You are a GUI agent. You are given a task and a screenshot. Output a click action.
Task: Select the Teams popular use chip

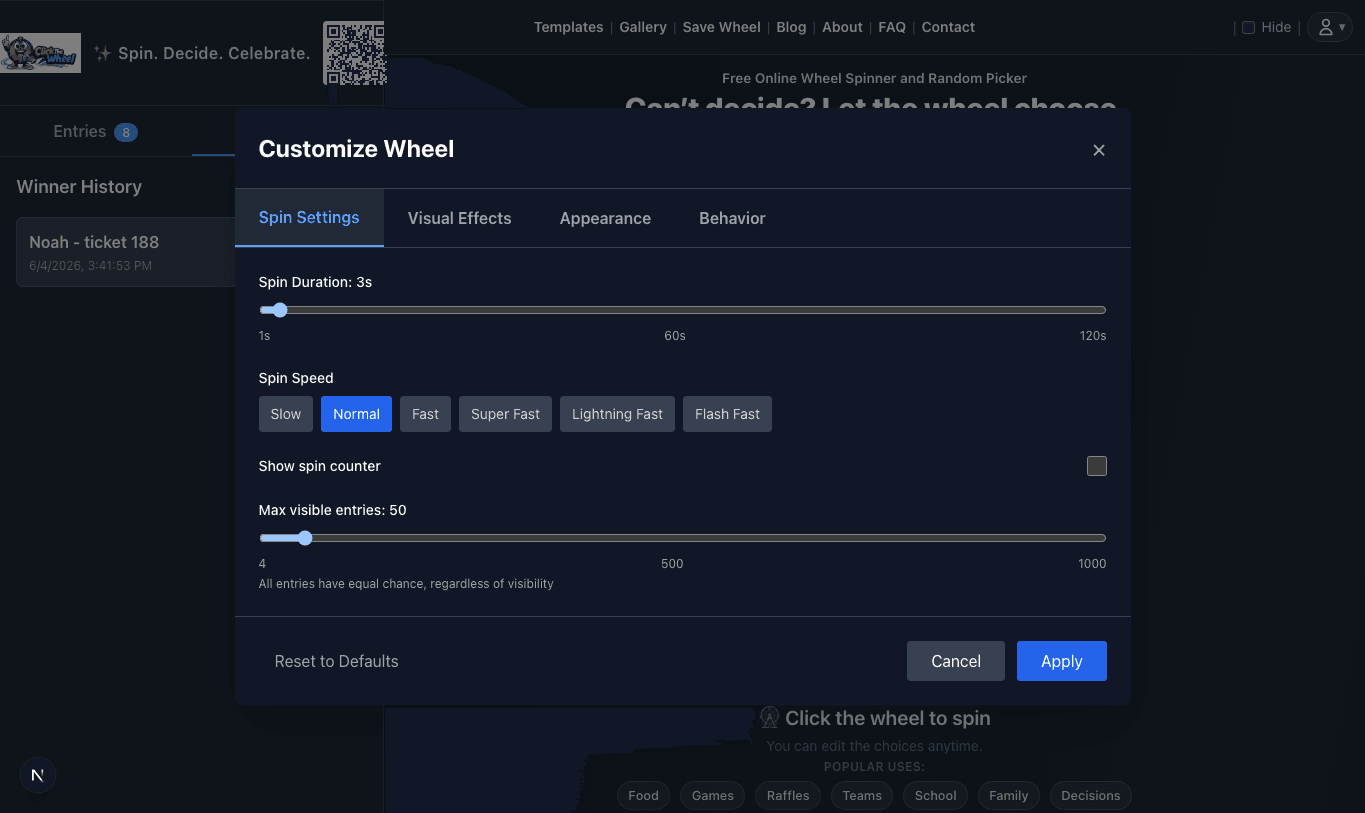(862, 796)
